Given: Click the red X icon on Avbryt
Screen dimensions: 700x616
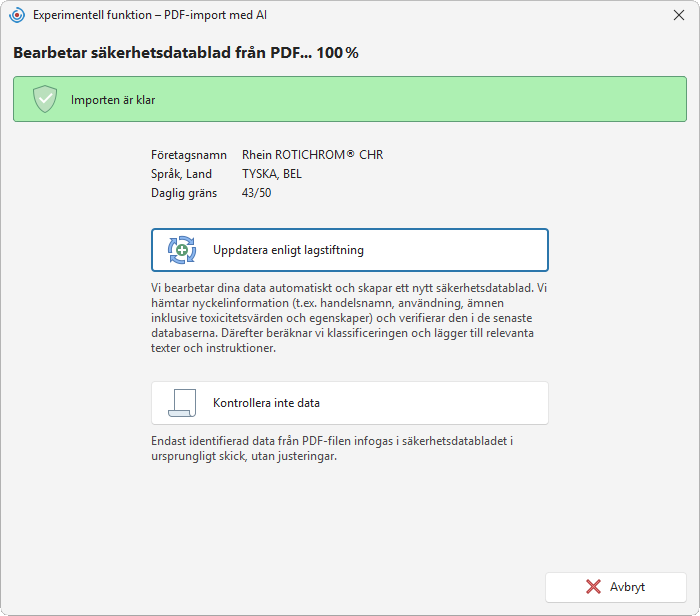Looking at the screenshot, I should (593, 587).
